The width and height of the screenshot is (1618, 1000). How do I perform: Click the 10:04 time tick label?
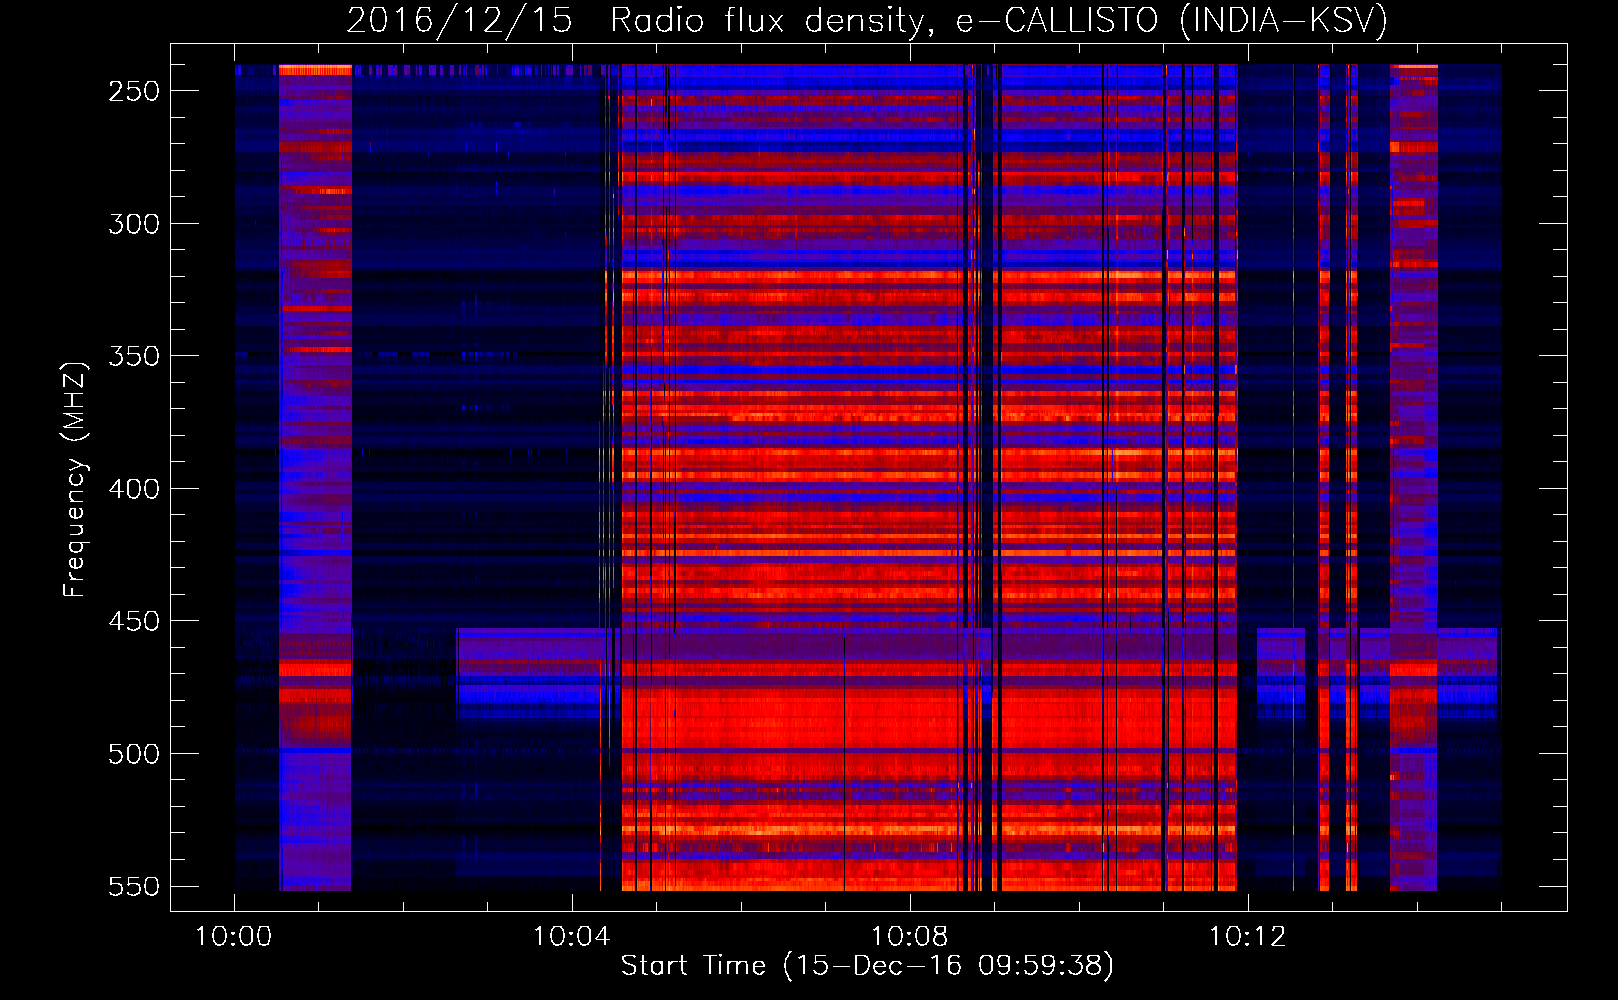(x=572, y=937)
